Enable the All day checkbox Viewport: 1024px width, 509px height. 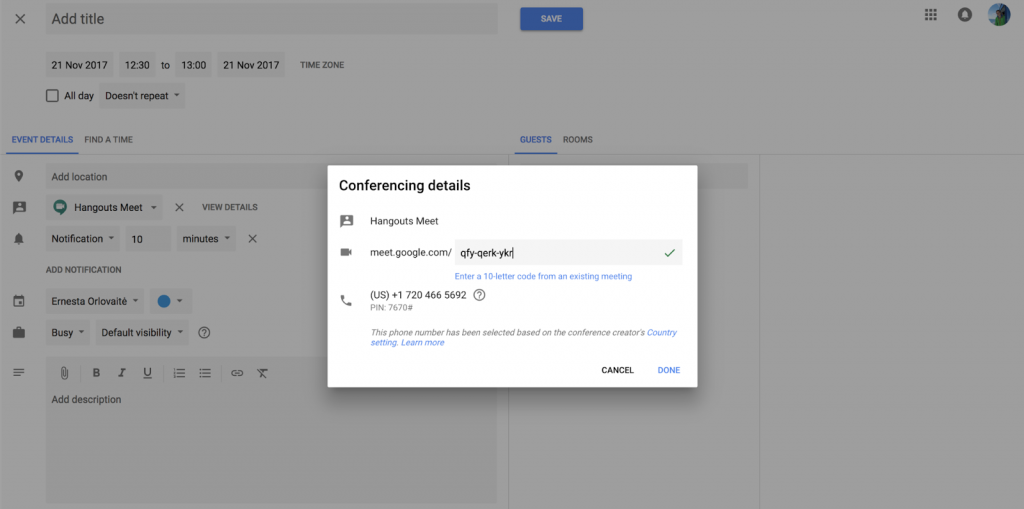53,96
